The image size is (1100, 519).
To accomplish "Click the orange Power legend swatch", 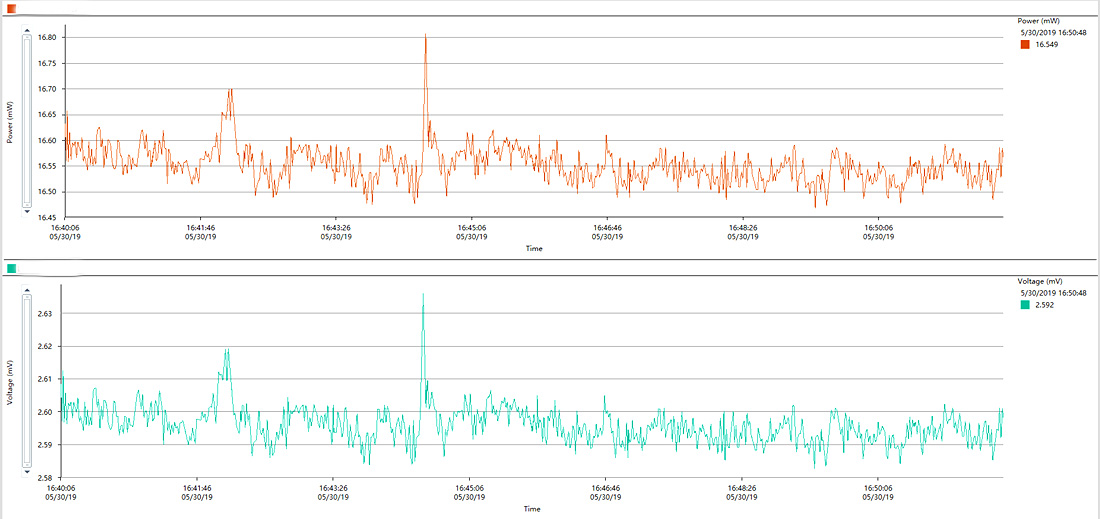I will tap(1026, 45).
